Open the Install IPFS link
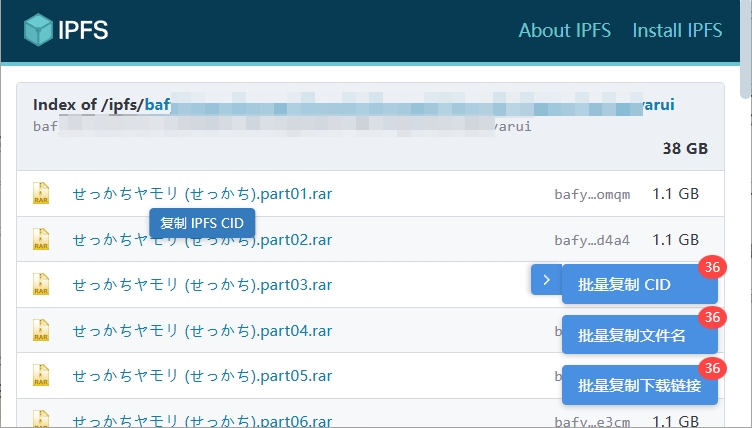This screenshot has width=752, height=428. (677, 30)
